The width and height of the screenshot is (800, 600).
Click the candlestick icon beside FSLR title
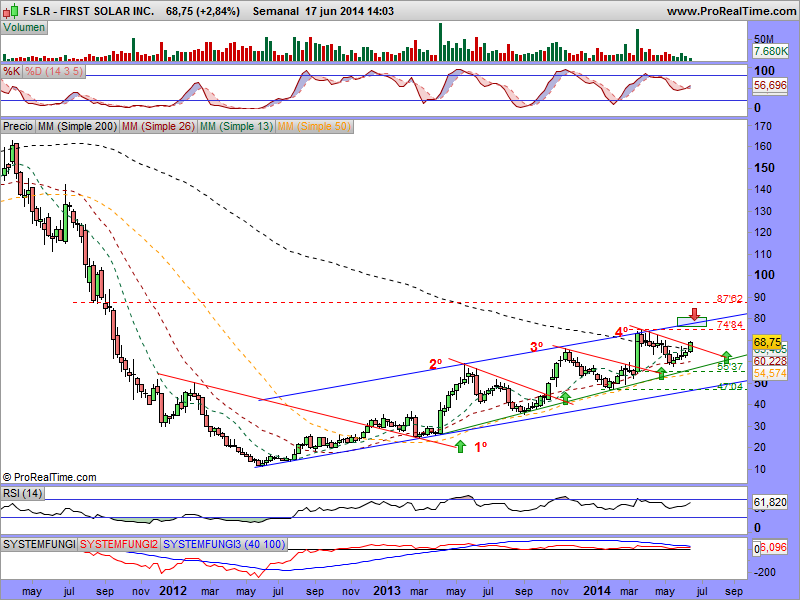(11, 10)
